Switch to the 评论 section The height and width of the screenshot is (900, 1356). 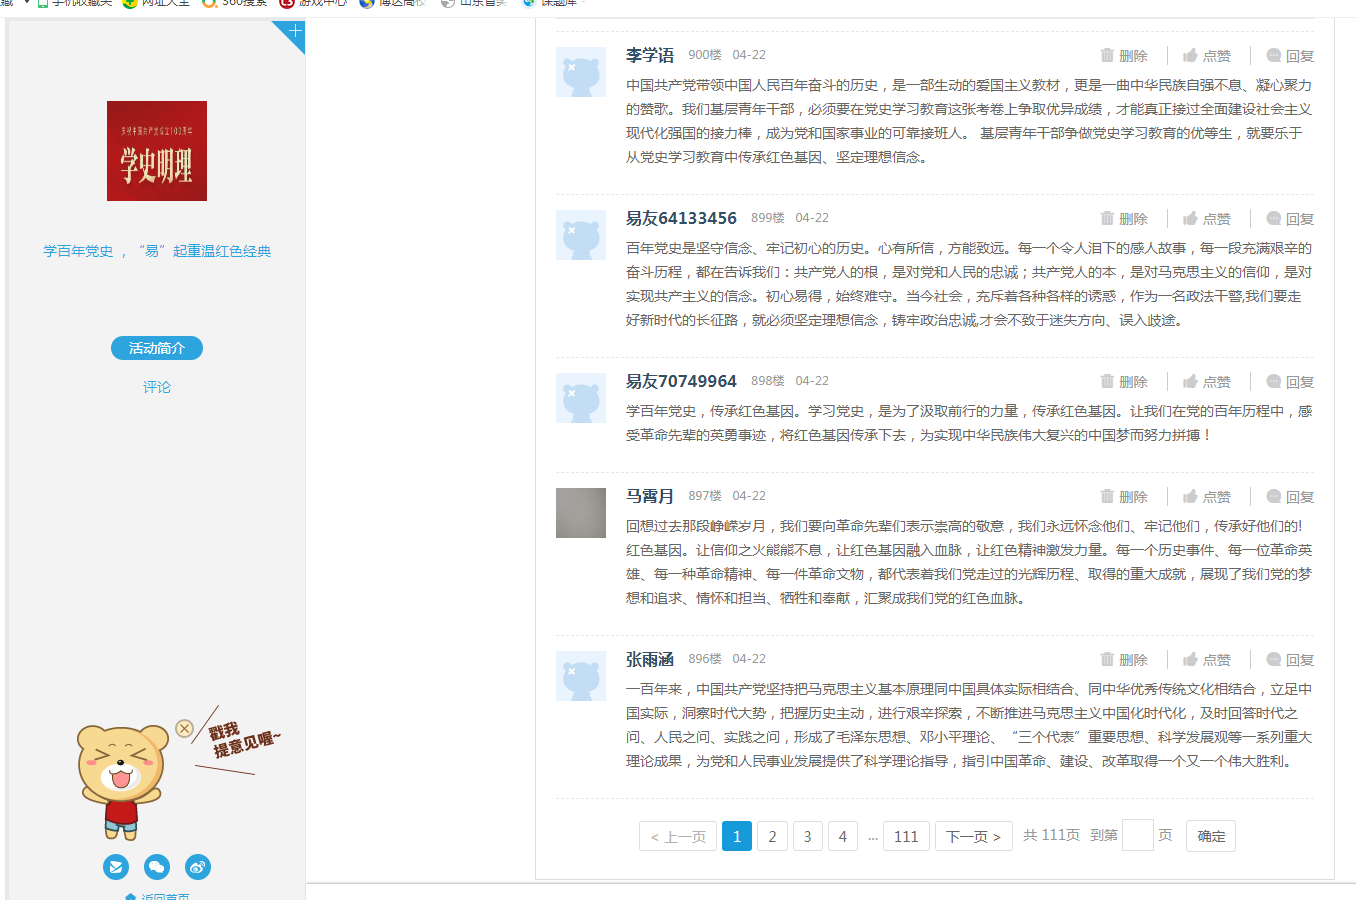[x=156, y=386]
